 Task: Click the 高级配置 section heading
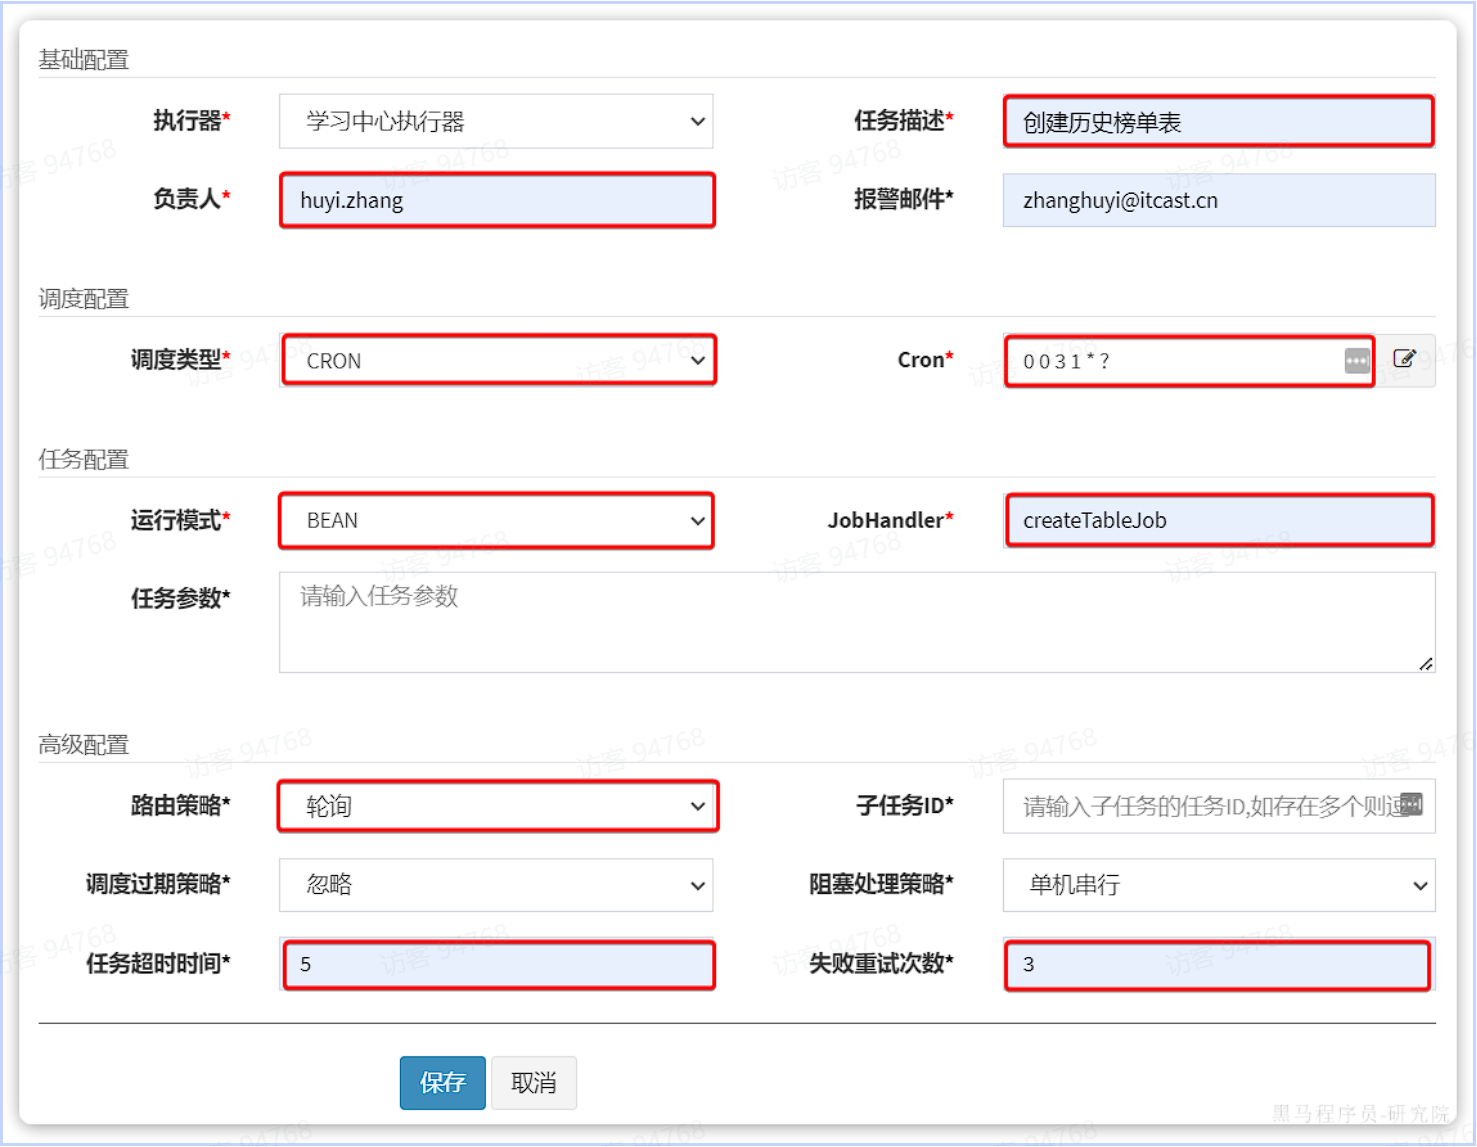(x=84, y=744)
